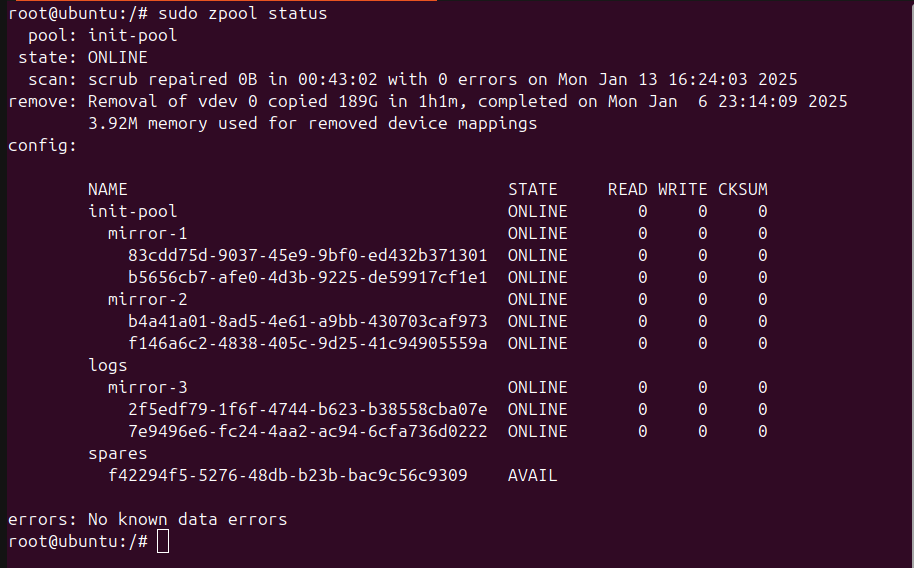Click the 'mirror-3' log vdev entry
Viewport: 914px width, 568px height.
(147, 387)
